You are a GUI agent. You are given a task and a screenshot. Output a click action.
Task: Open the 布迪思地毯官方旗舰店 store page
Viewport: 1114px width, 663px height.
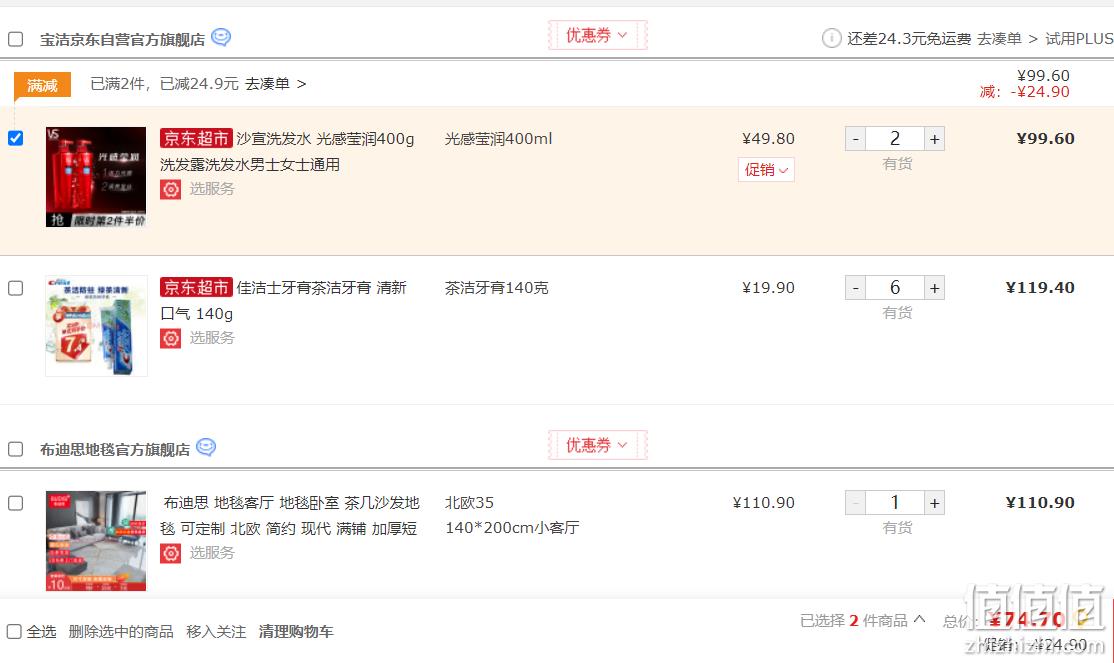(114, 450)
